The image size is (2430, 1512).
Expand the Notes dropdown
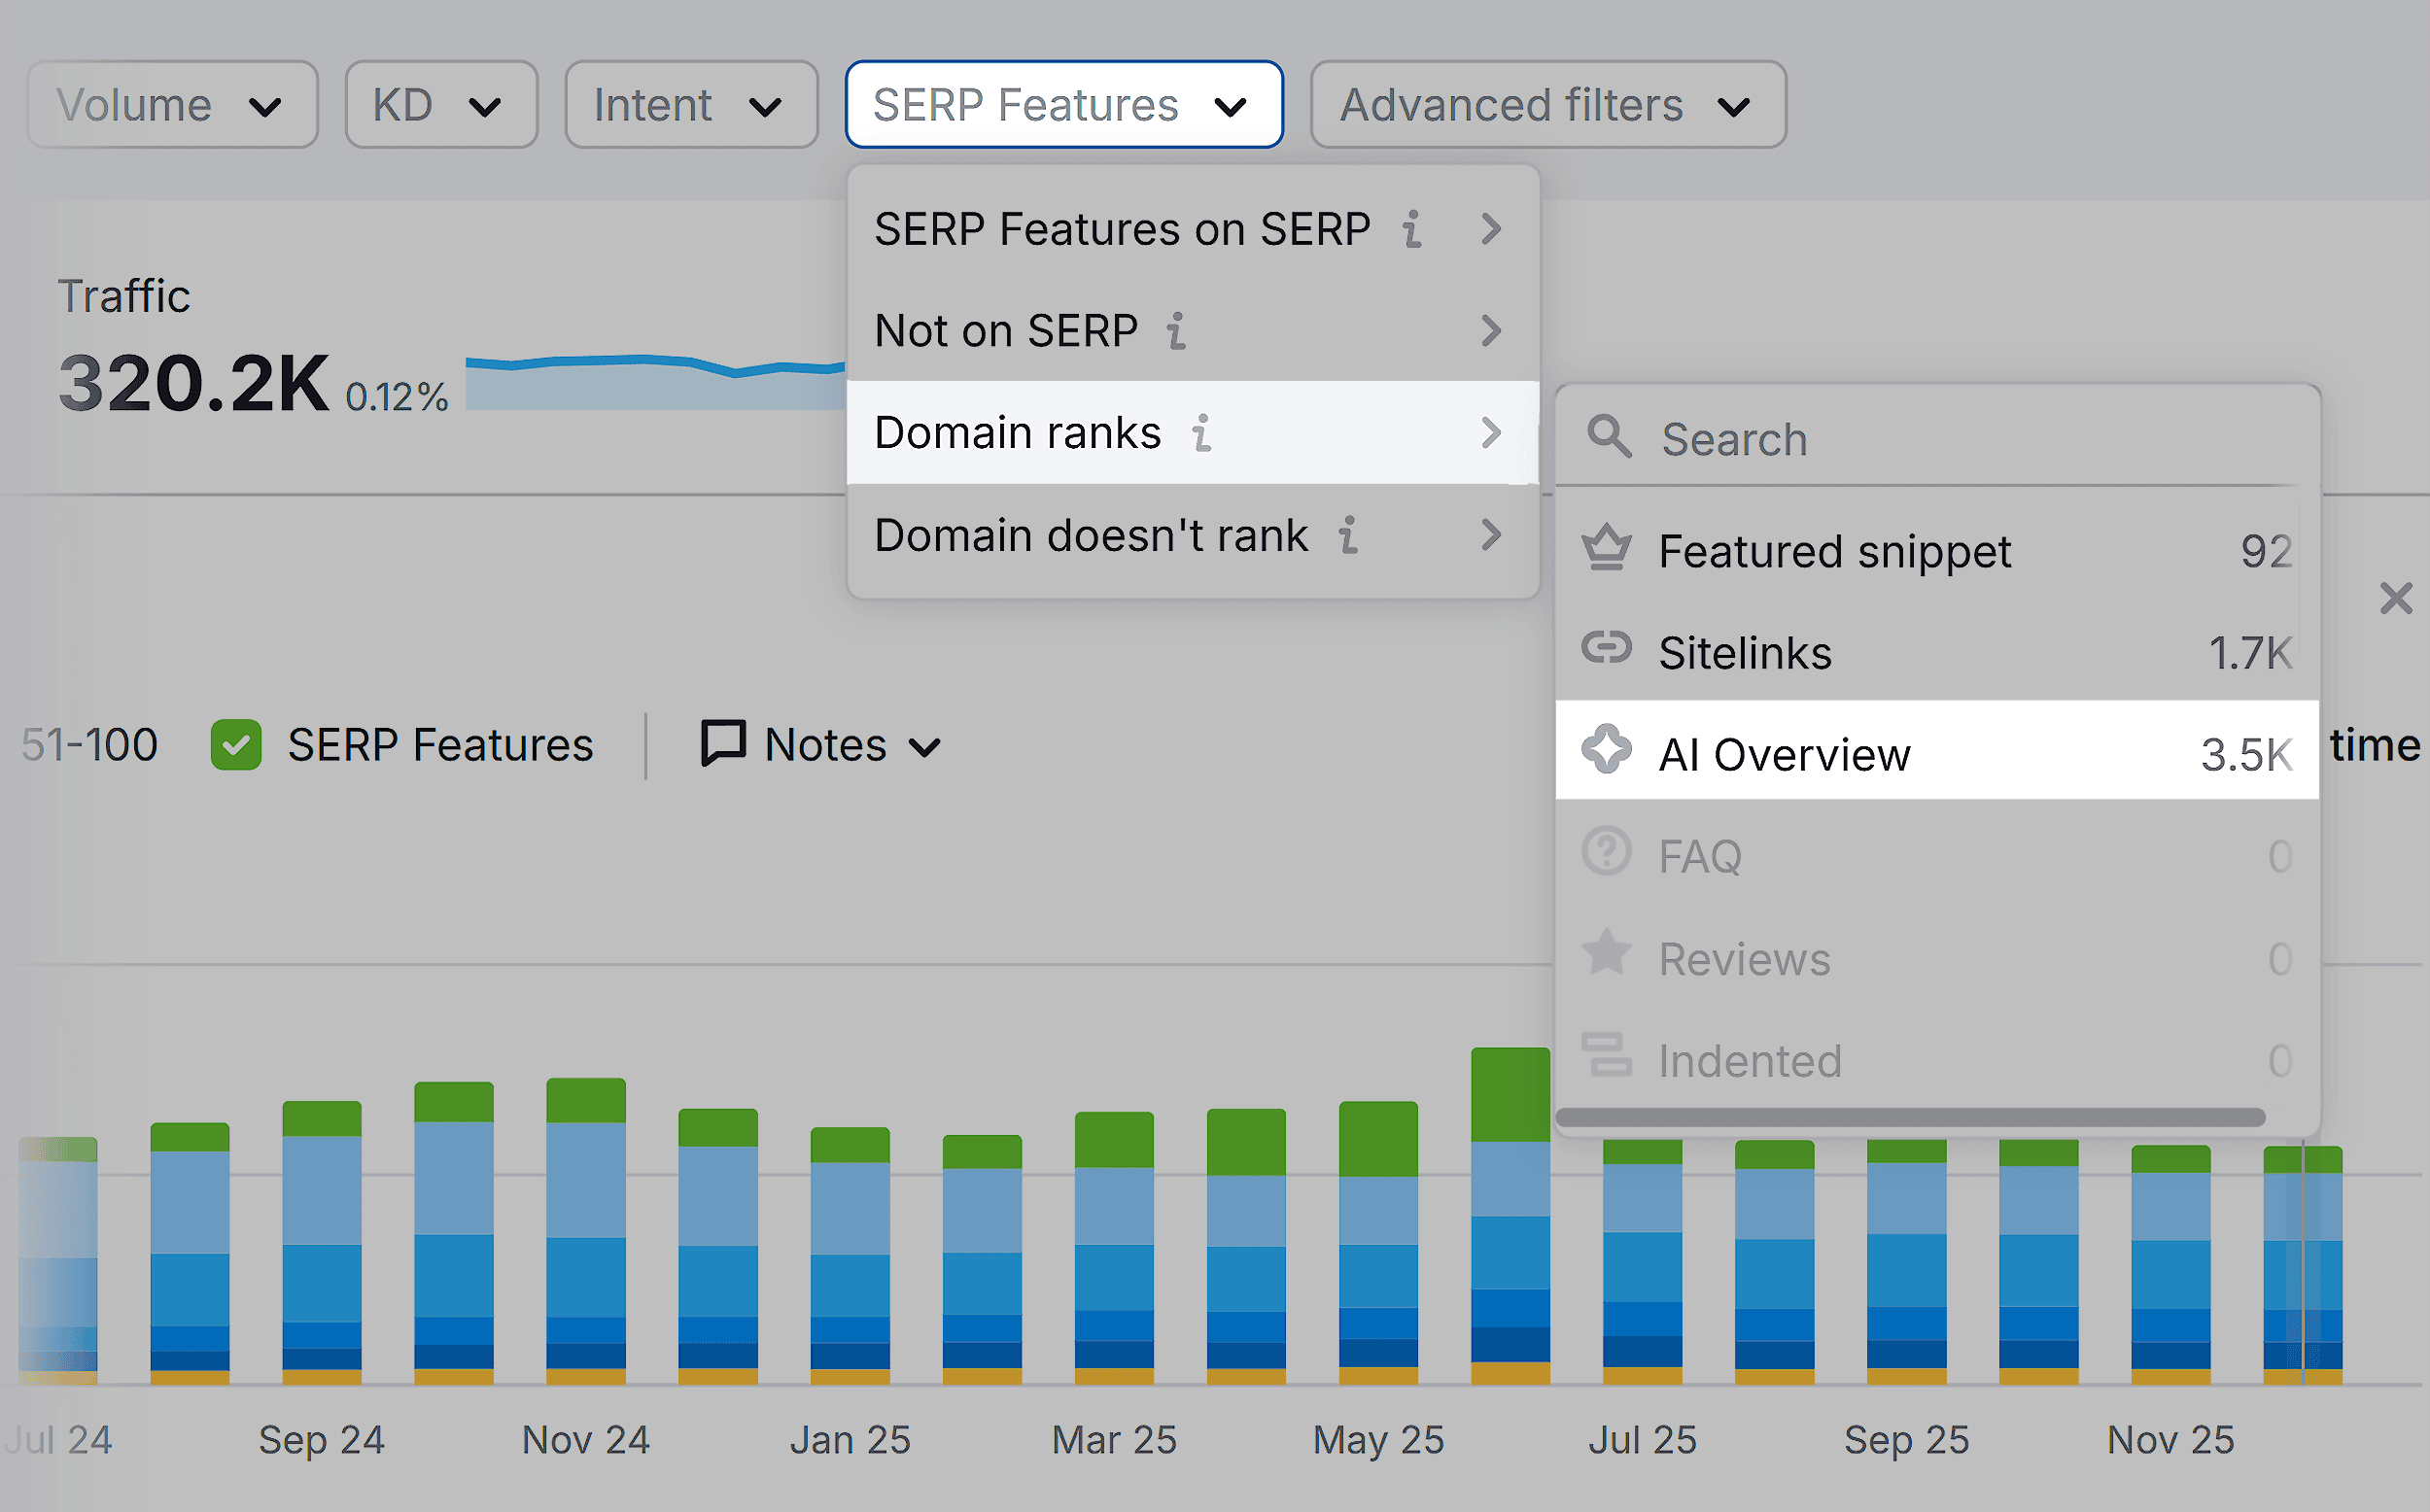point(925,746)
